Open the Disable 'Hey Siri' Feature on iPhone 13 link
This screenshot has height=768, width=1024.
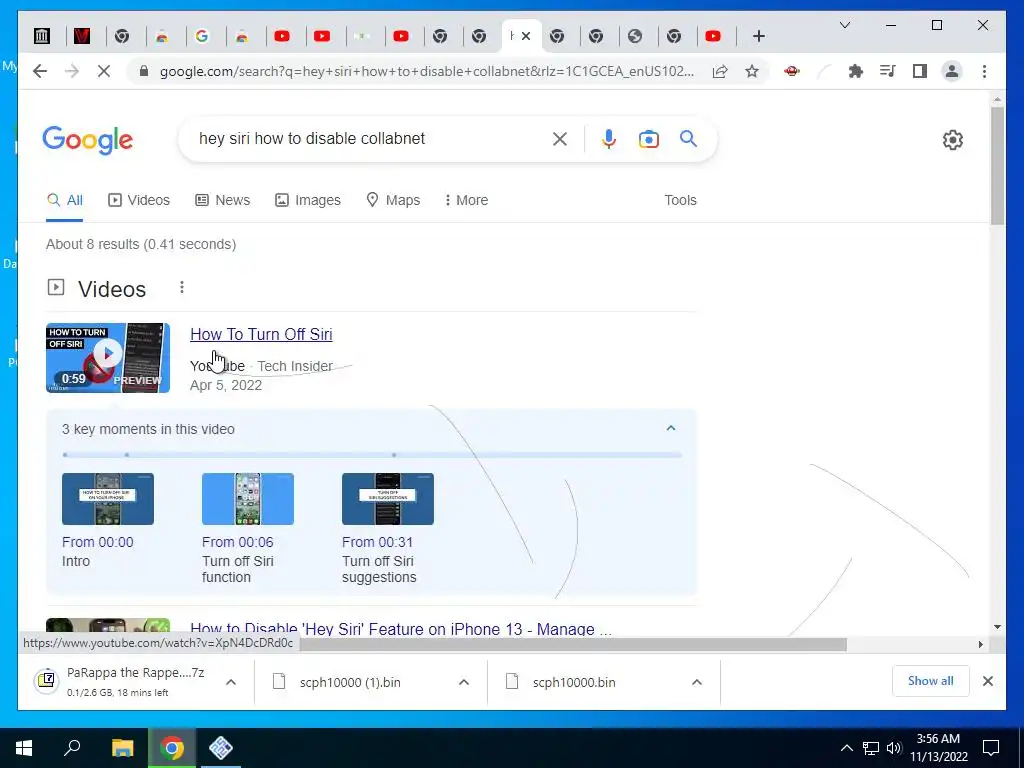click(x=401, y=630)
